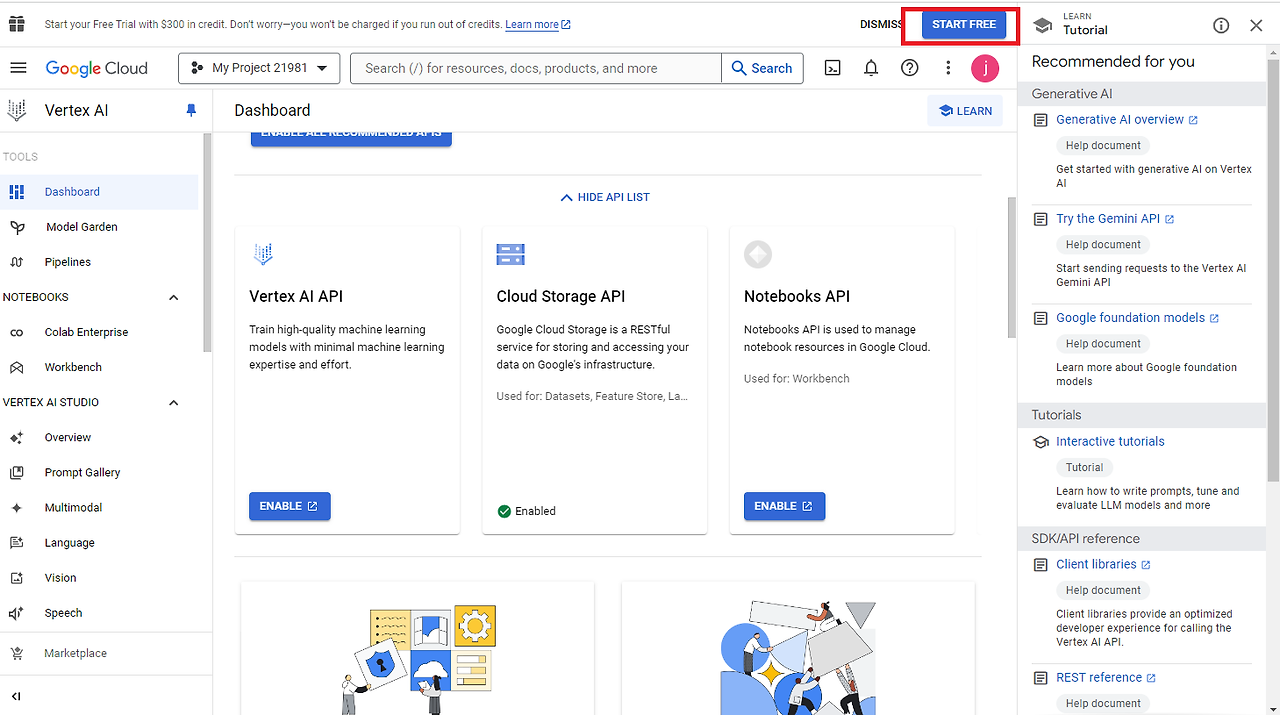Click the Learn button on Dashboard
The height and width of the screenshot is (715, 1280).
(965, 111)
